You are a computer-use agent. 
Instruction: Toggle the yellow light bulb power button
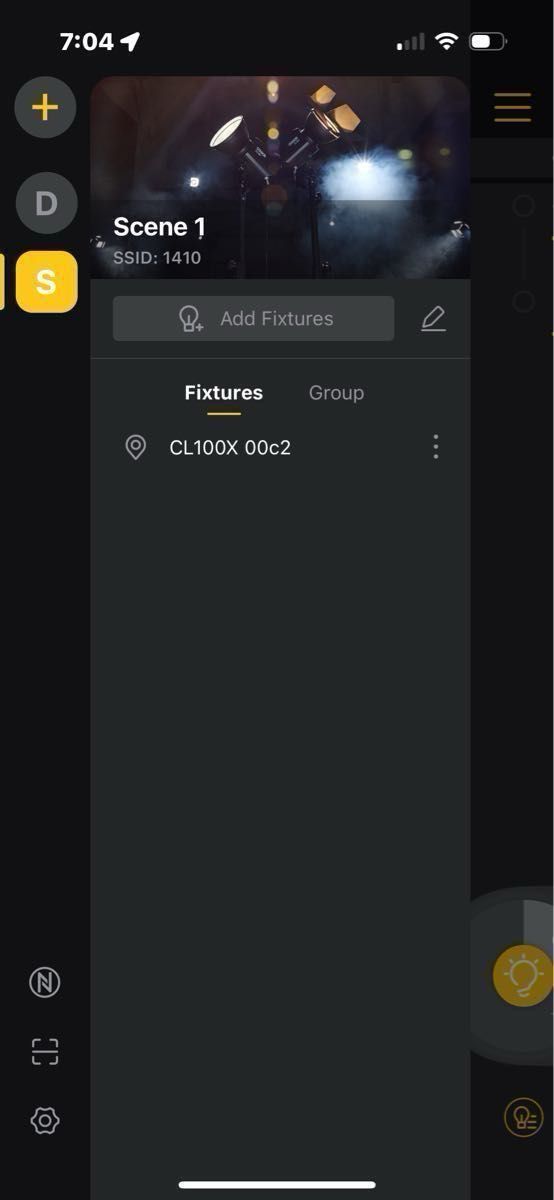(523, 975)
